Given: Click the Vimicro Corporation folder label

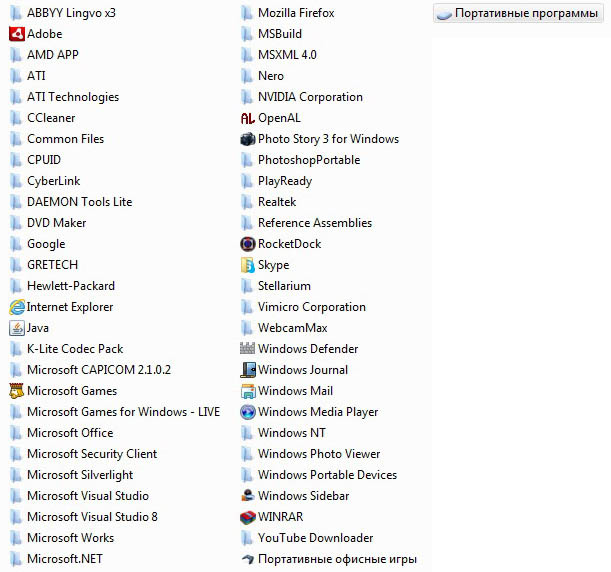Looking at the screenshot, I should pyautogui.click(x=312, y=307).
